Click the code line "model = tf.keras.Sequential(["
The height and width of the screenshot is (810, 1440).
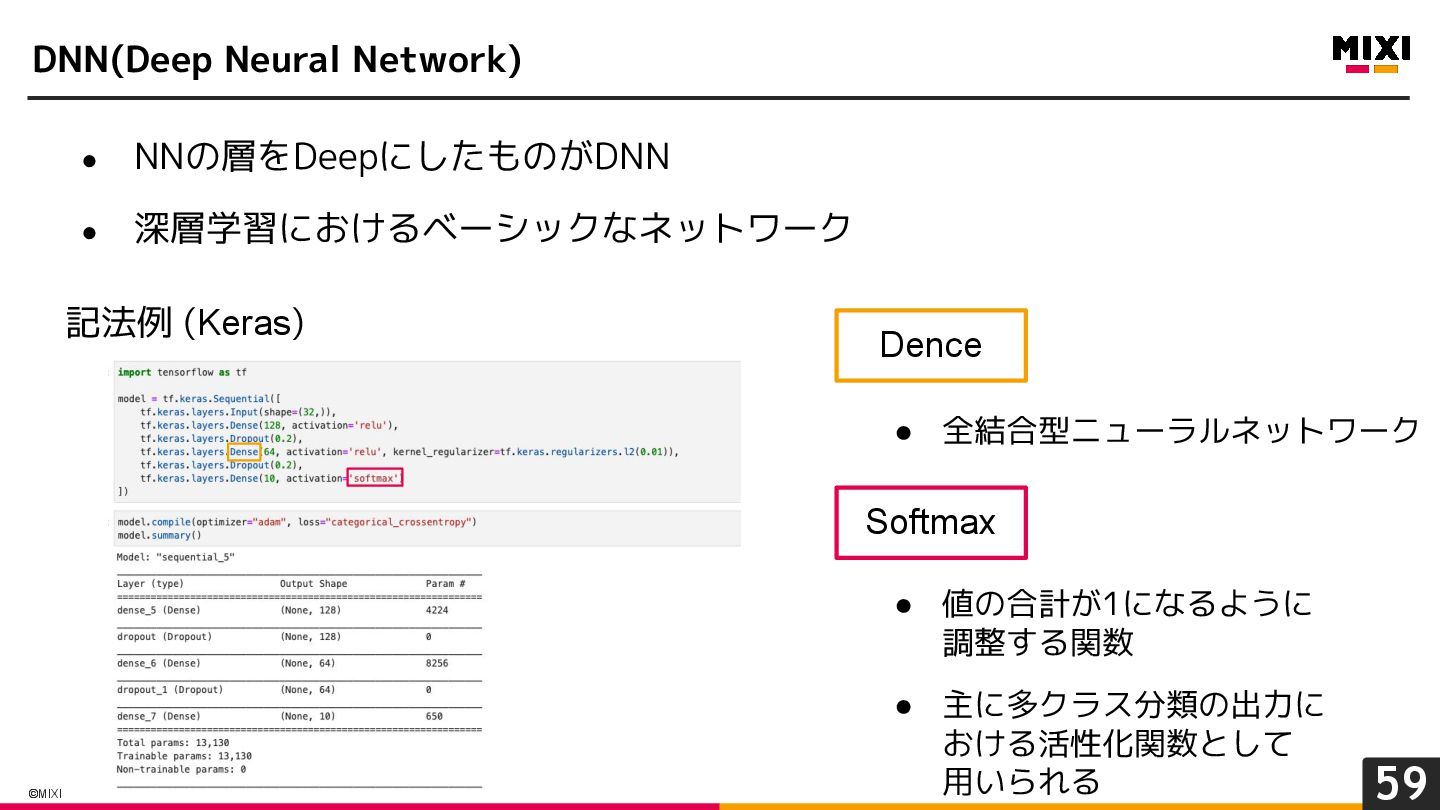[199, 398]
